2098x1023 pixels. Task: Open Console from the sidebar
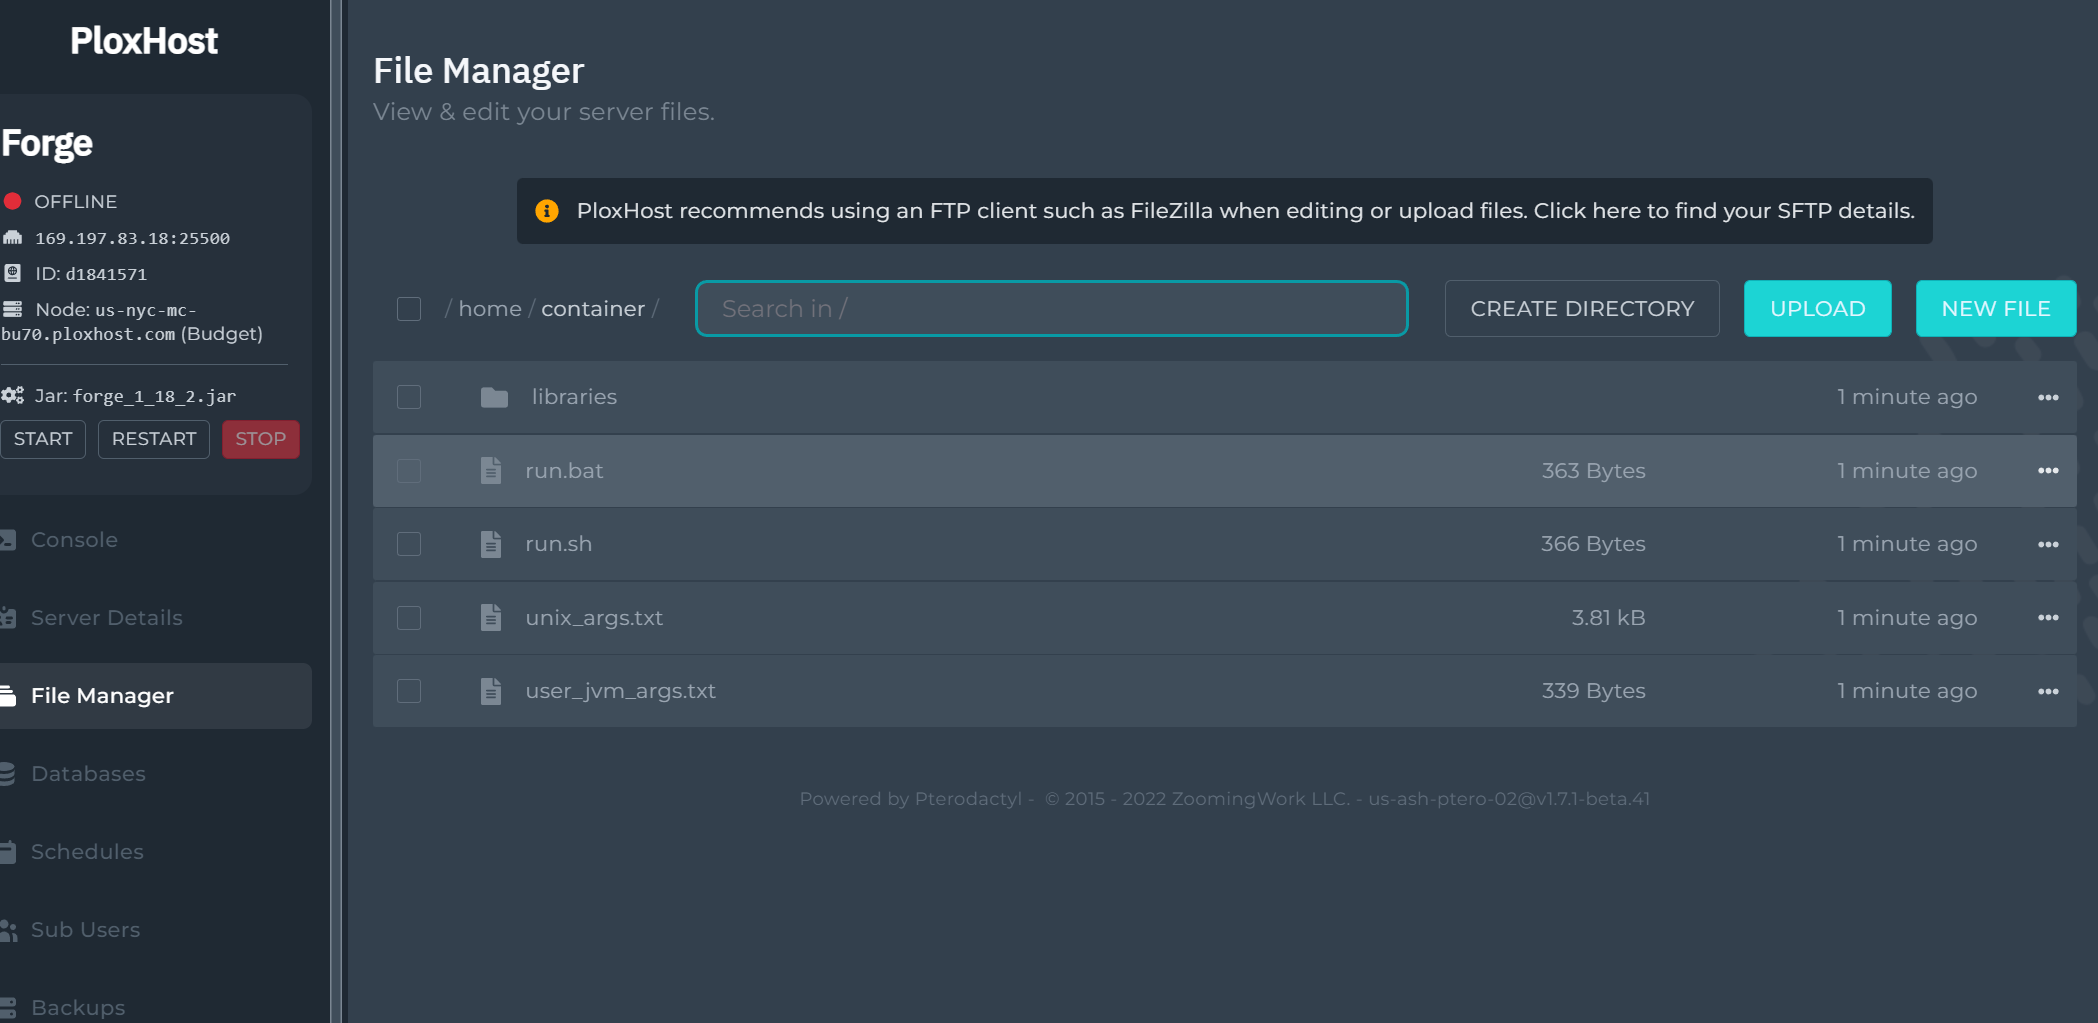[x=74, y=540]
